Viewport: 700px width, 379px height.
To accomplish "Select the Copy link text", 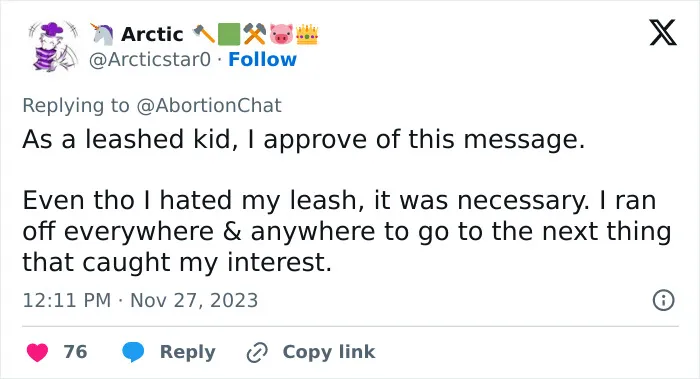I will [x=329, y=352].
